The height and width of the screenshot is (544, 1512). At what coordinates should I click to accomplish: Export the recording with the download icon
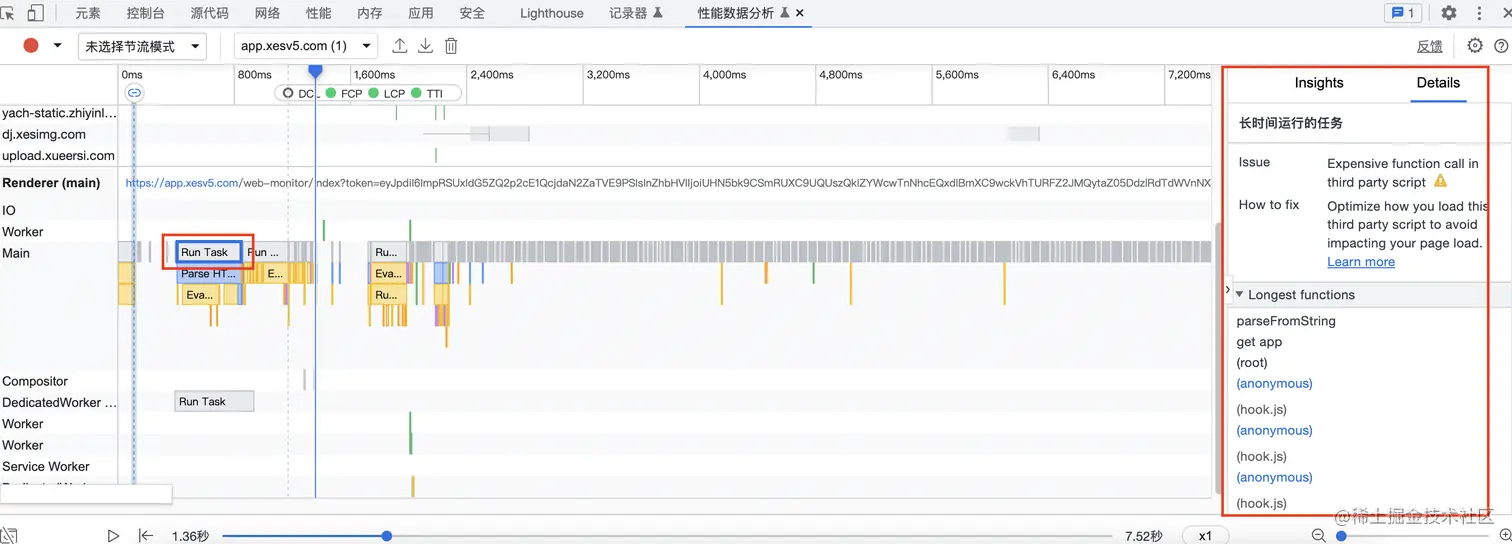pos(425,46)
